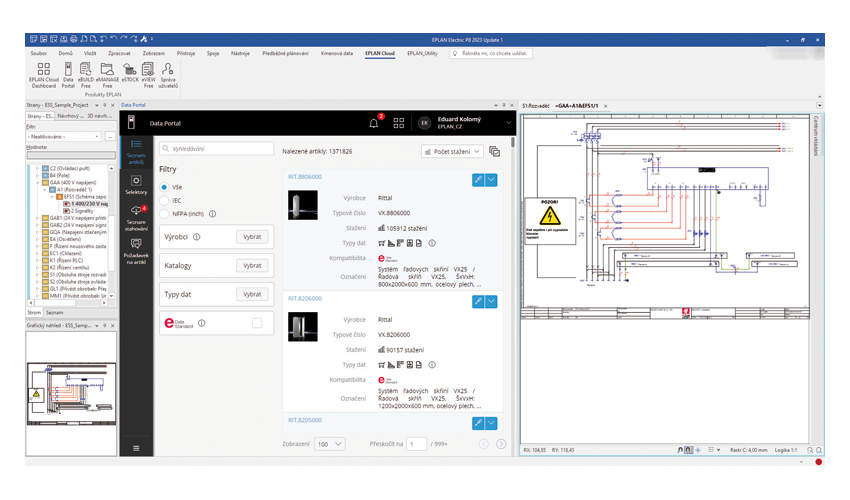Click the hamburger menu at sidebar bottom
This screenshot has height=500, width=850.
pos(136,448)
